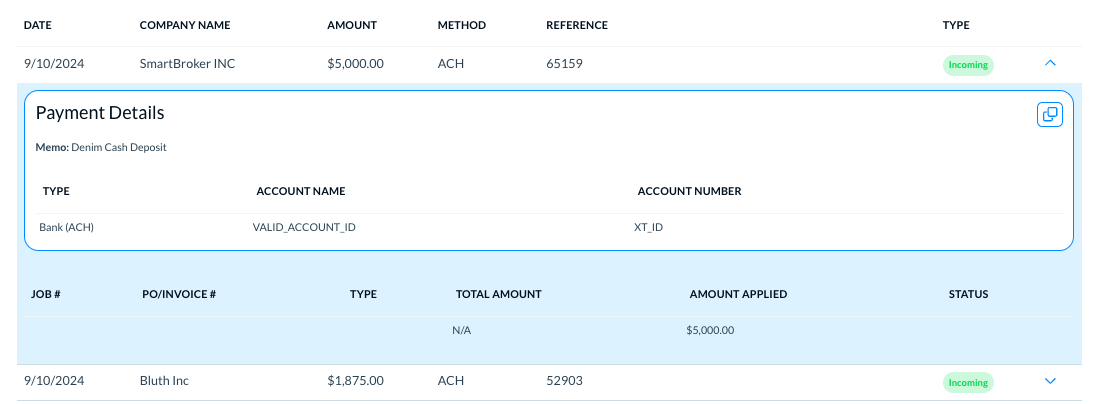Copy payment details using the copy icon
1098x404 pixels.
[x=1049, y=114]
